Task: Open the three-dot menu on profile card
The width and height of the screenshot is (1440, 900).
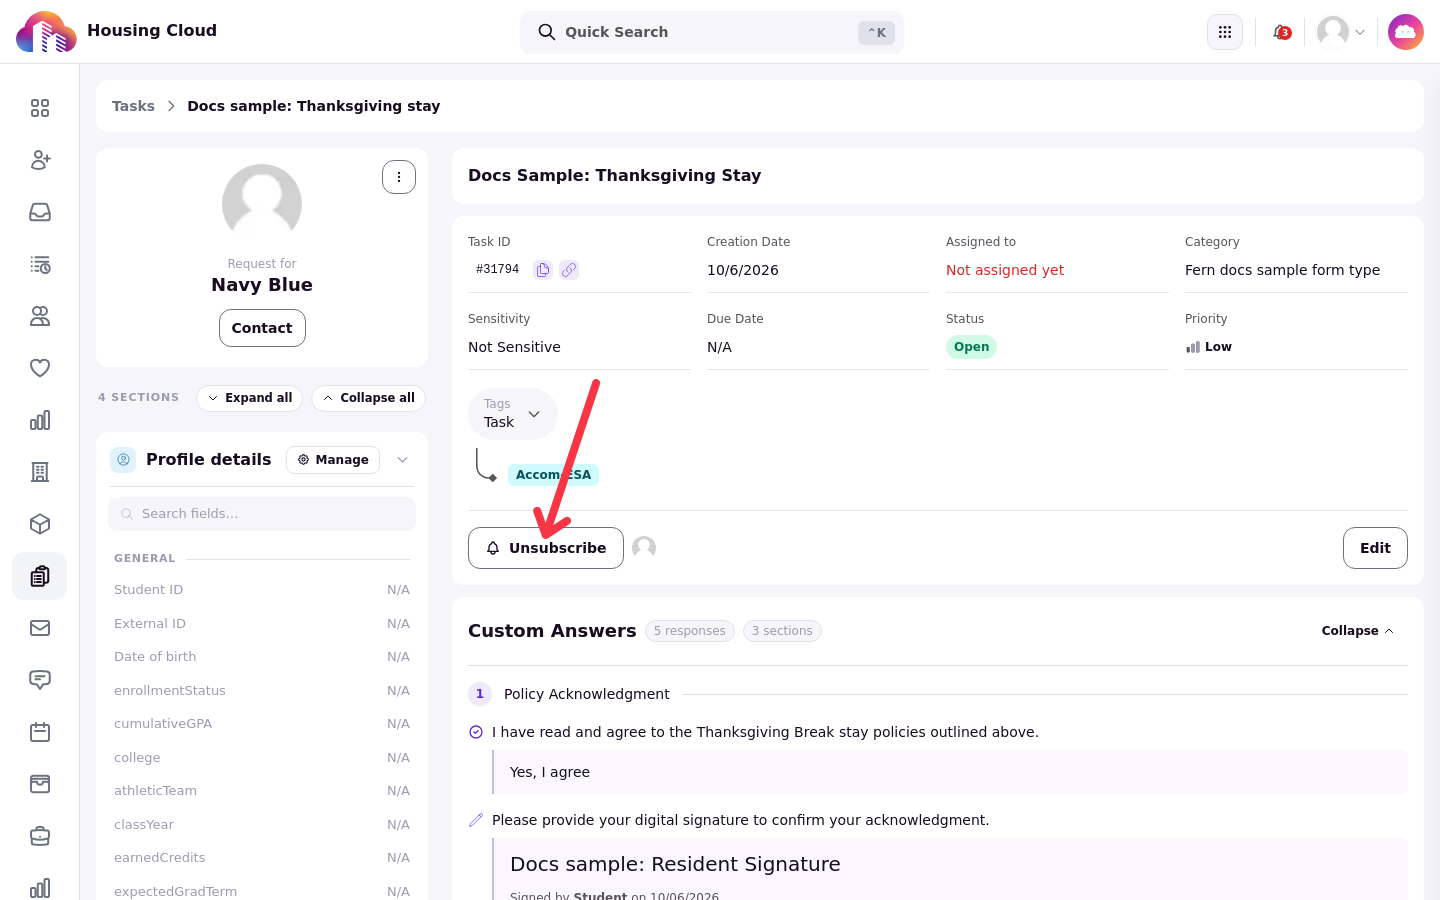Action: coord(399,177)
